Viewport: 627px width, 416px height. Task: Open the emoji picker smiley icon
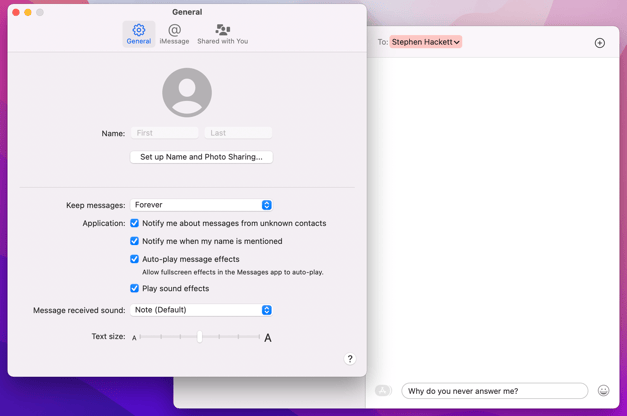pos(603,390)
